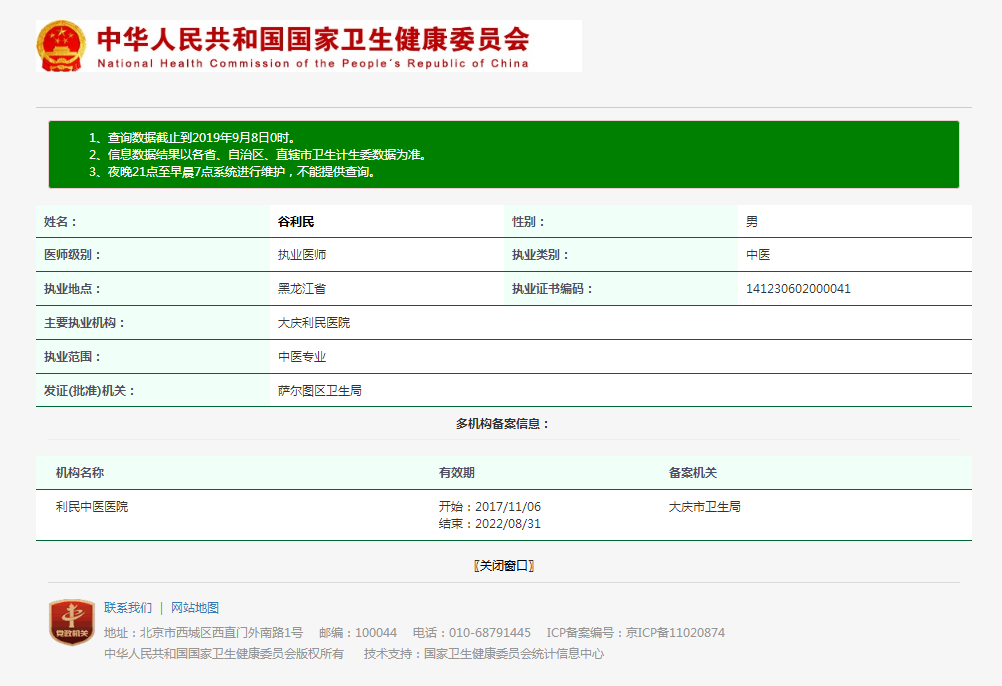
Task: Select certificate number 141230602000041
Action: (x=798, y=289)
